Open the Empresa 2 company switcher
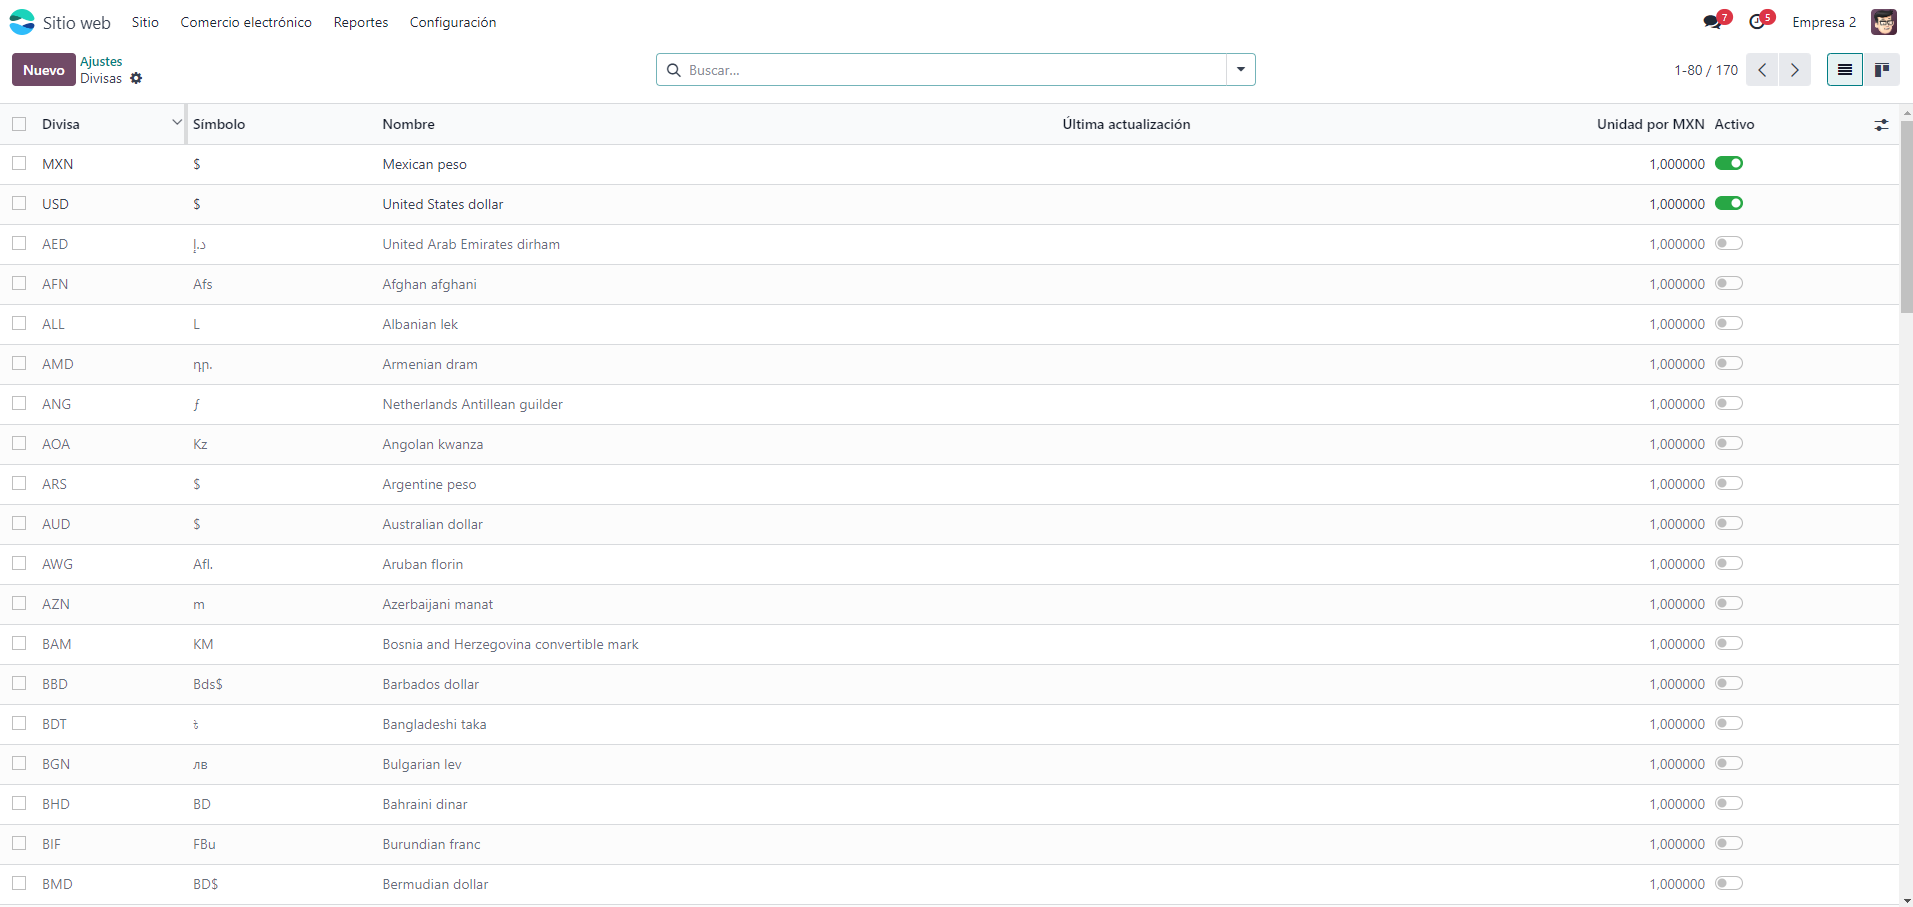The image size is (1913, 907). (1823, 22)
